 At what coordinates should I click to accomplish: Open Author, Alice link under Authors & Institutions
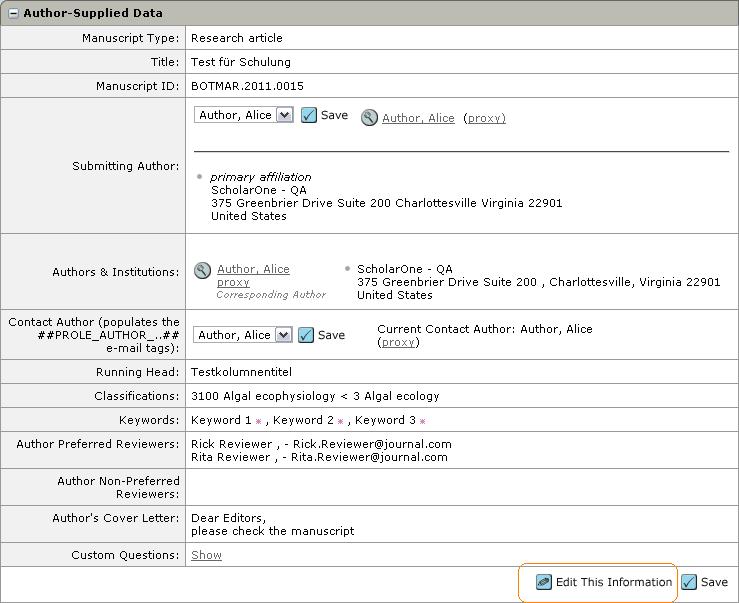(253, 269)
